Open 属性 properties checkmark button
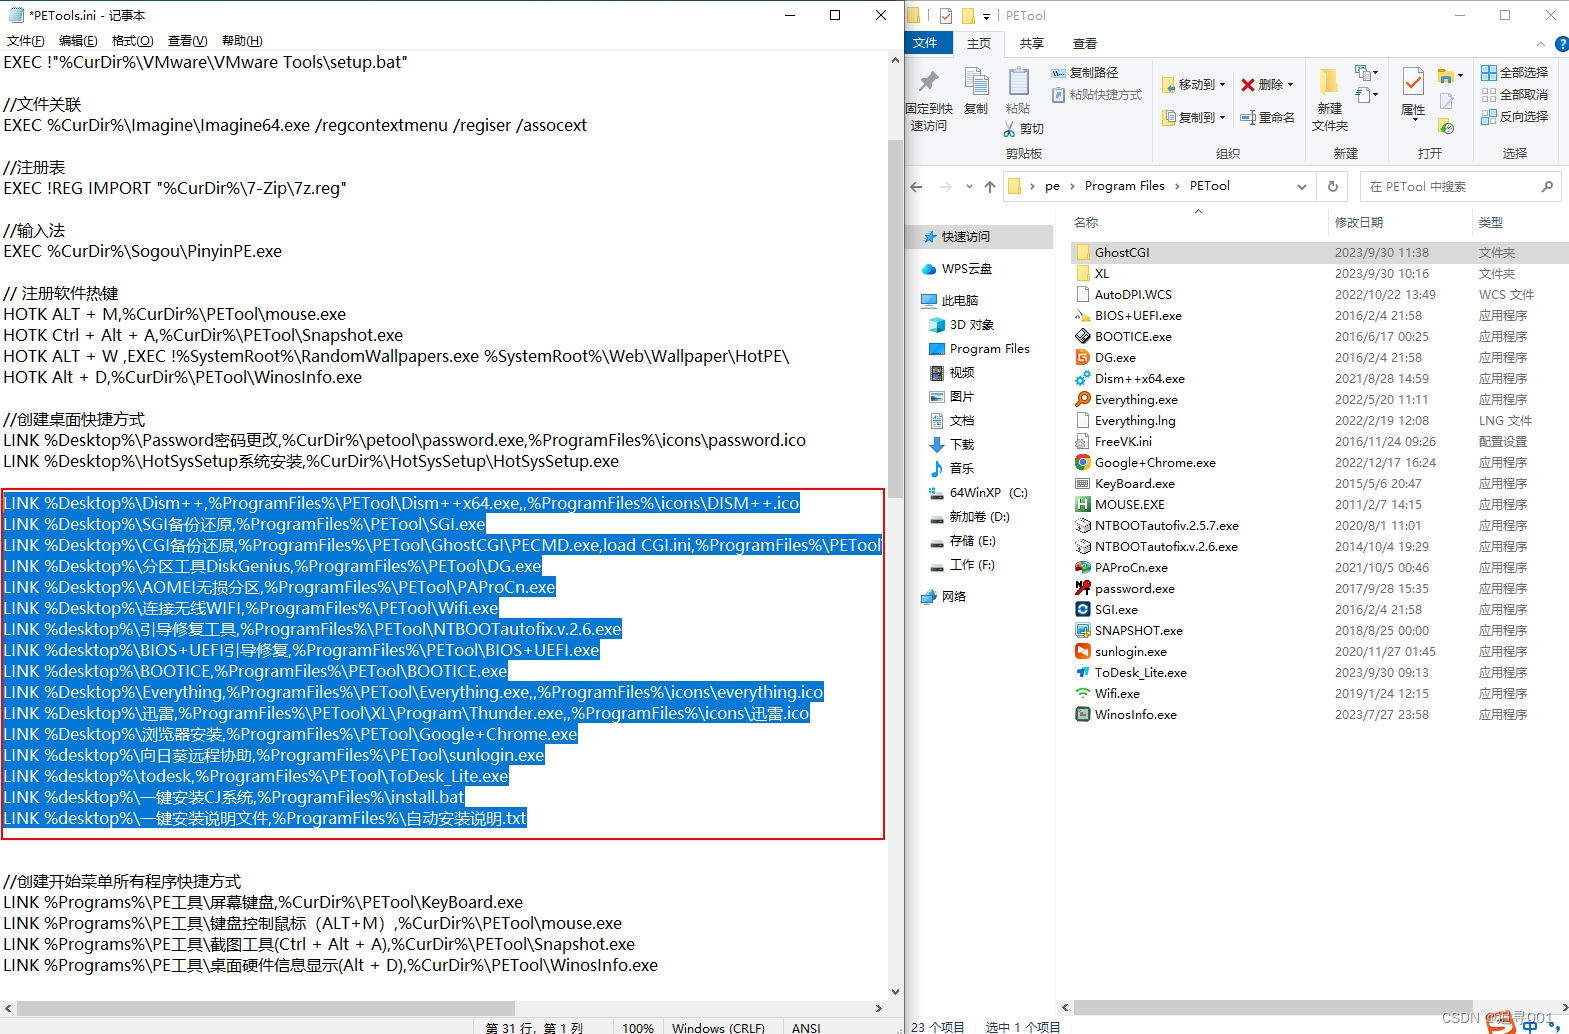The height and width of the screenshot is (1034, 1569). pyautogui.click(x=1413, y=93)
